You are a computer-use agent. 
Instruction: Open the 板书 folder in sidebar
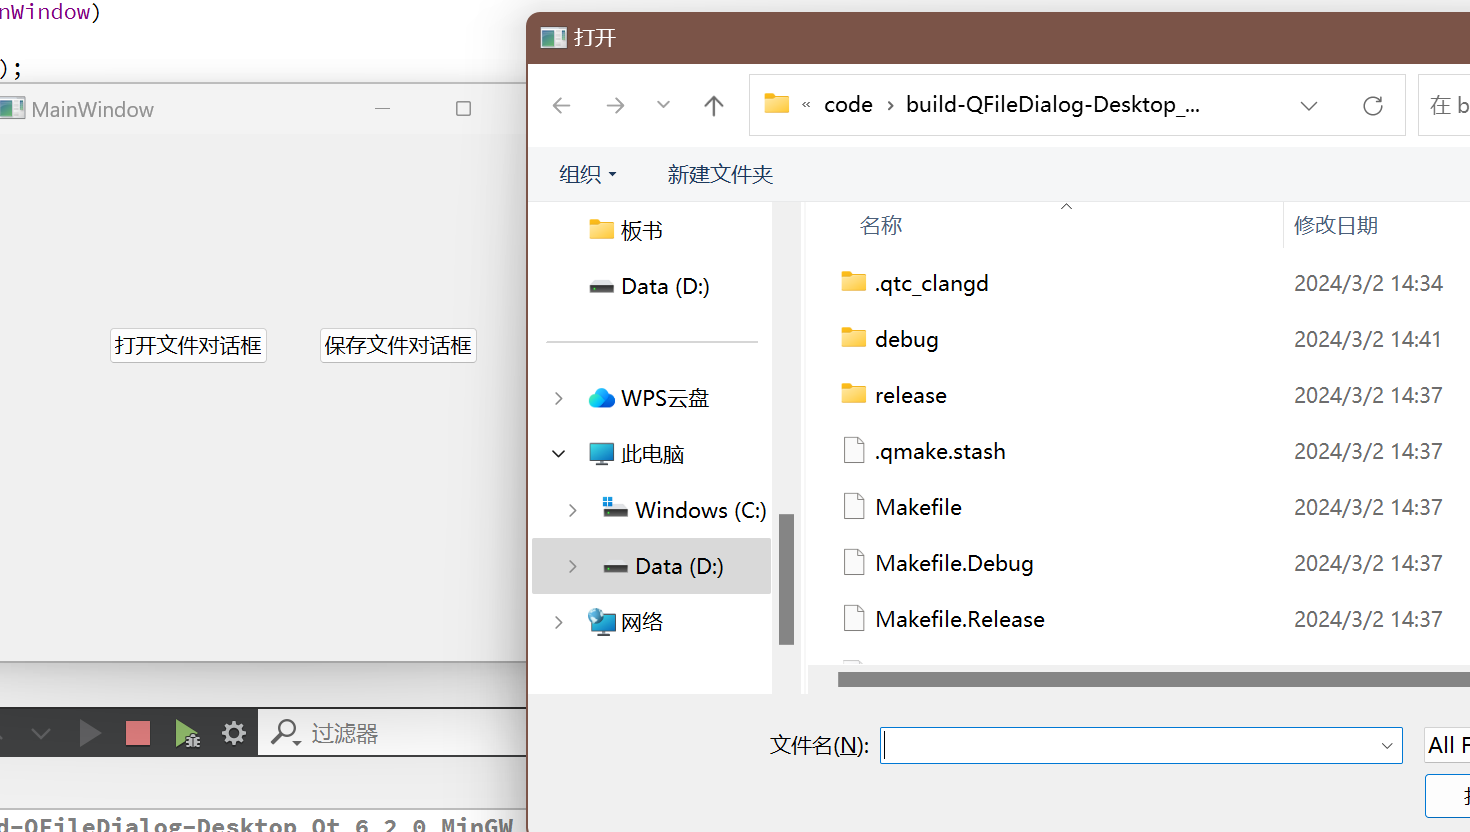641,230
